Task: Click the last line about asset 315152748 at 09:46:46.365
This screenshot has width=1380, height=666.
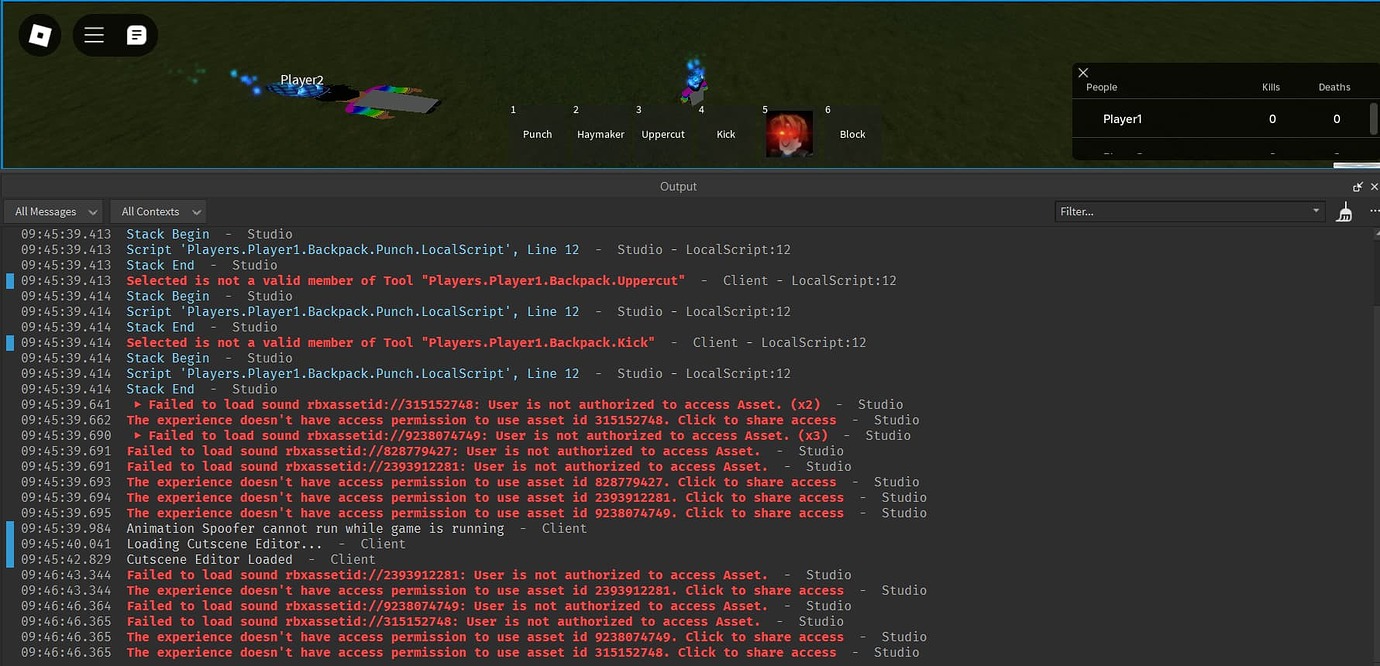Action: [x=481, y=652]
